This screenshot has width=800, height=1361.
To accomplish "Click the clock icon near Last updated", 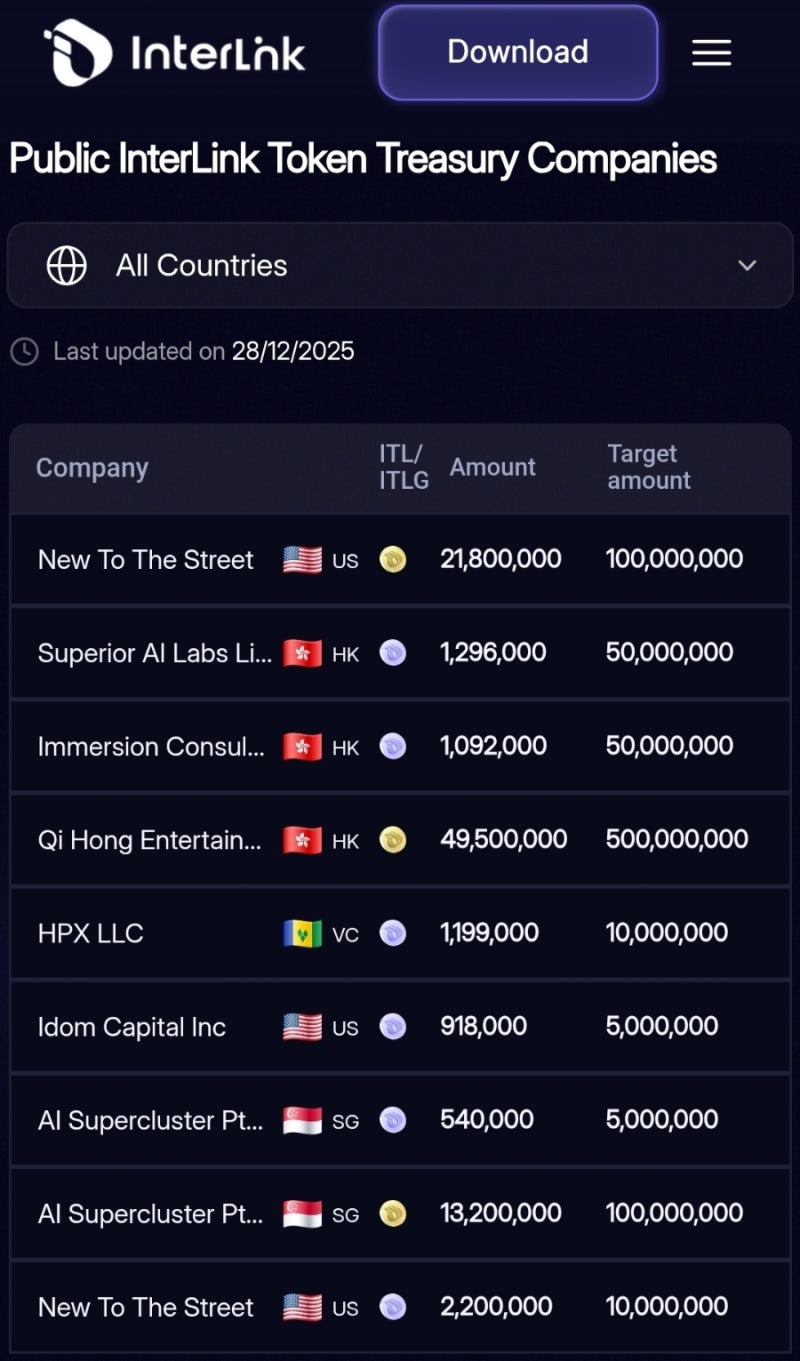I will 25,351.
